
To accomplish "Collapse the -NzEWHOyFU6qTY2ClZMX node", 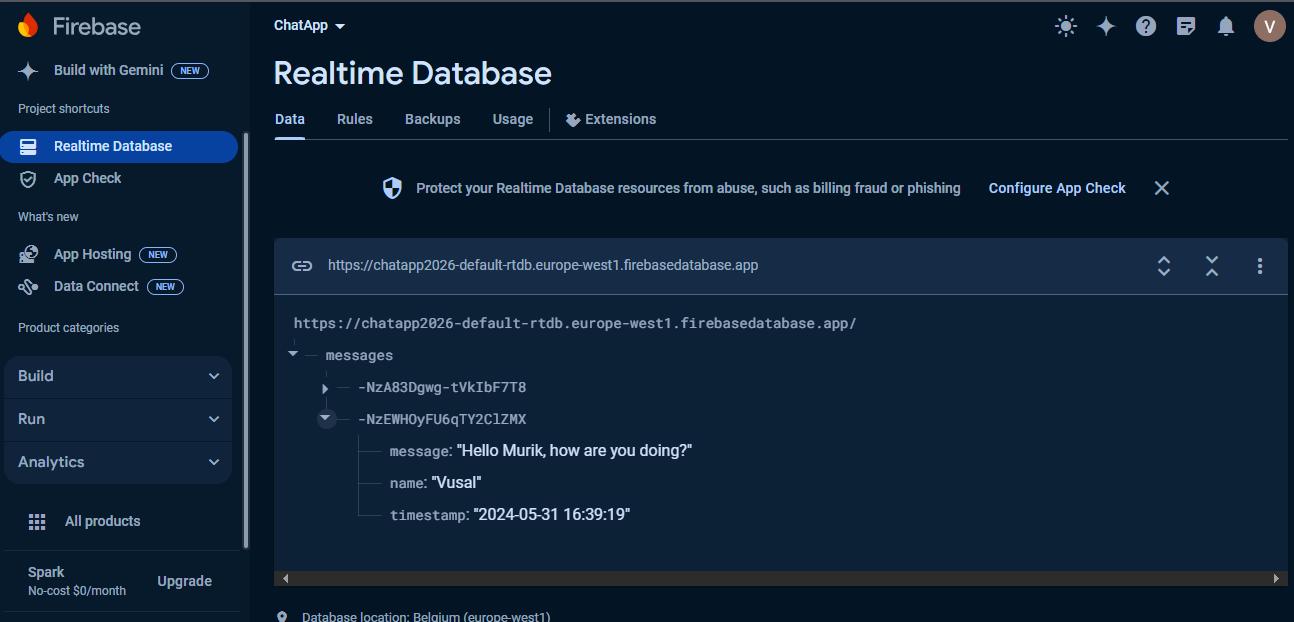I will [x=326, y=419].
